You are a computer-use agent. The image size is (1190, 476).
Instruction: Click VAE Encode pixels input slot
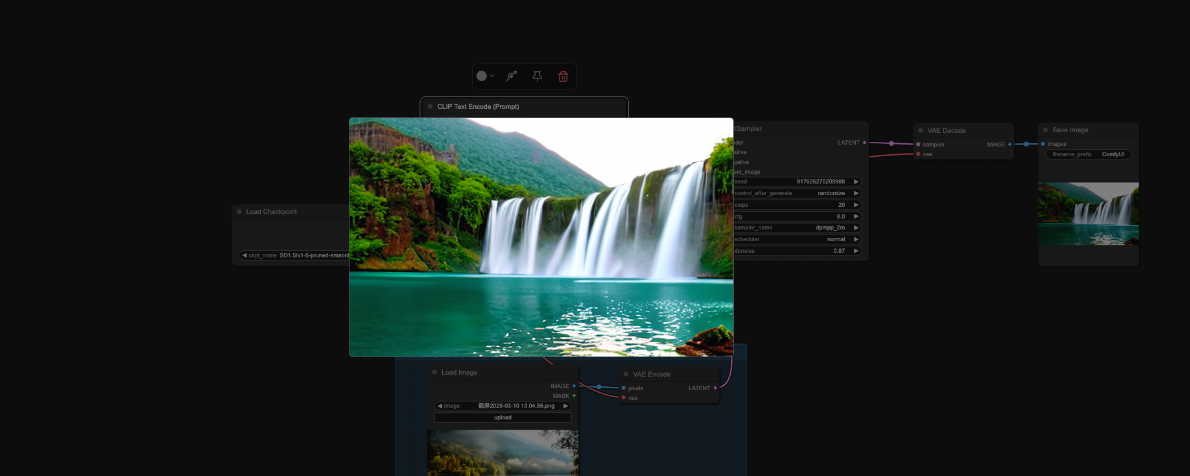(624, 388)
